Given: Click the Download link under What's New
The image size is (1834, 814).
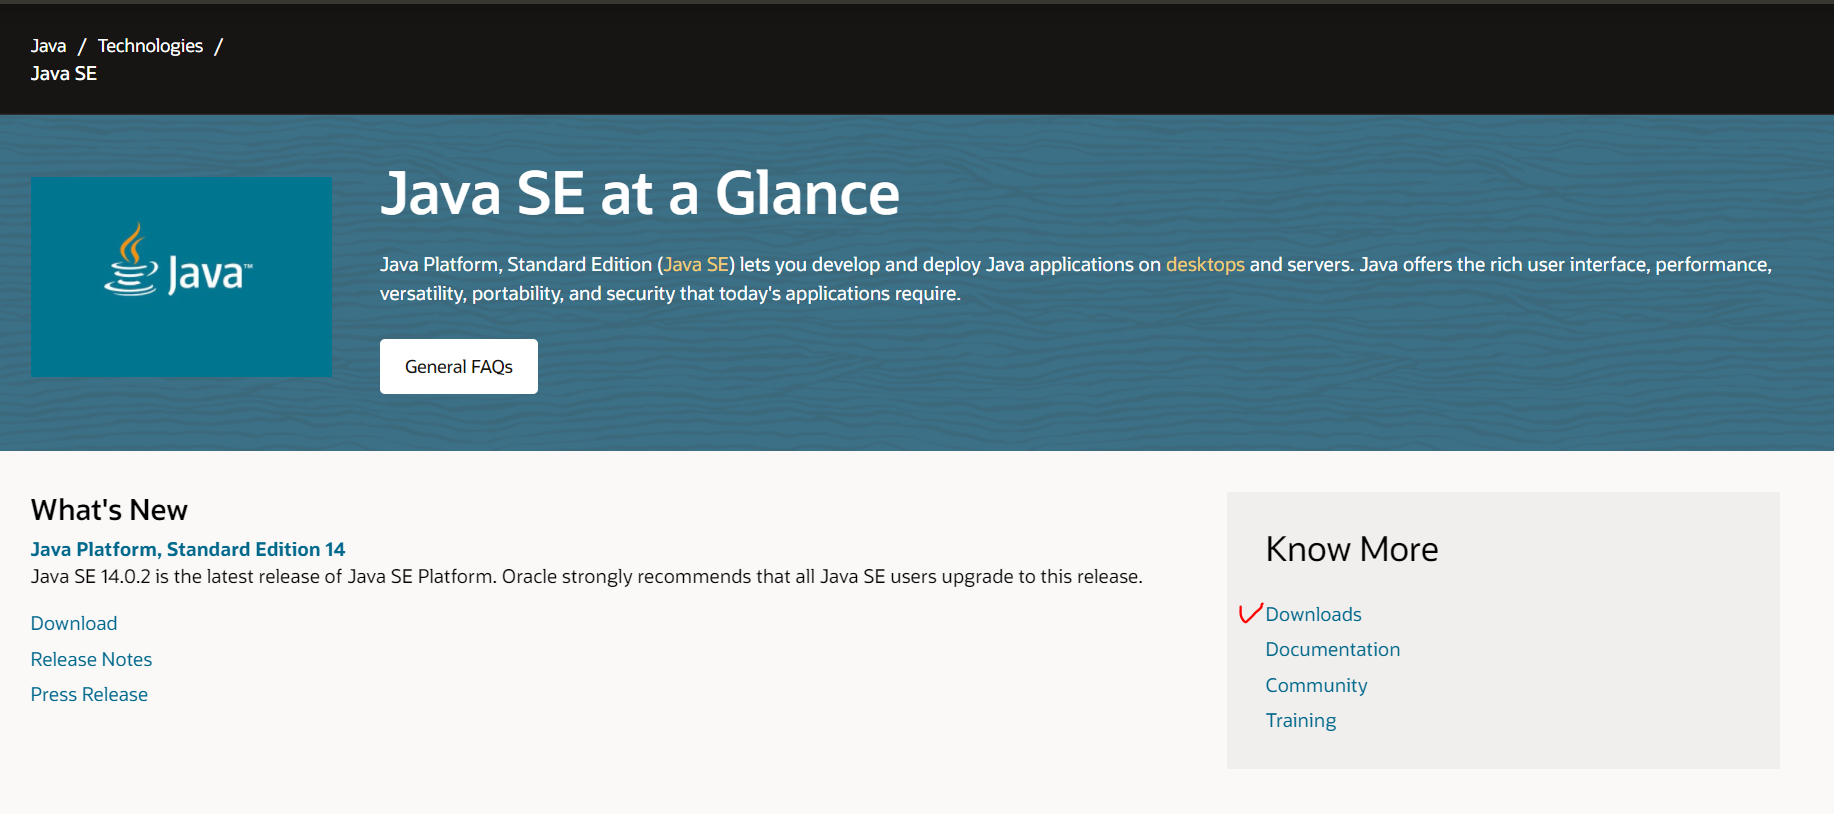Looking at the screenshot, I should [x=74, y=623].
